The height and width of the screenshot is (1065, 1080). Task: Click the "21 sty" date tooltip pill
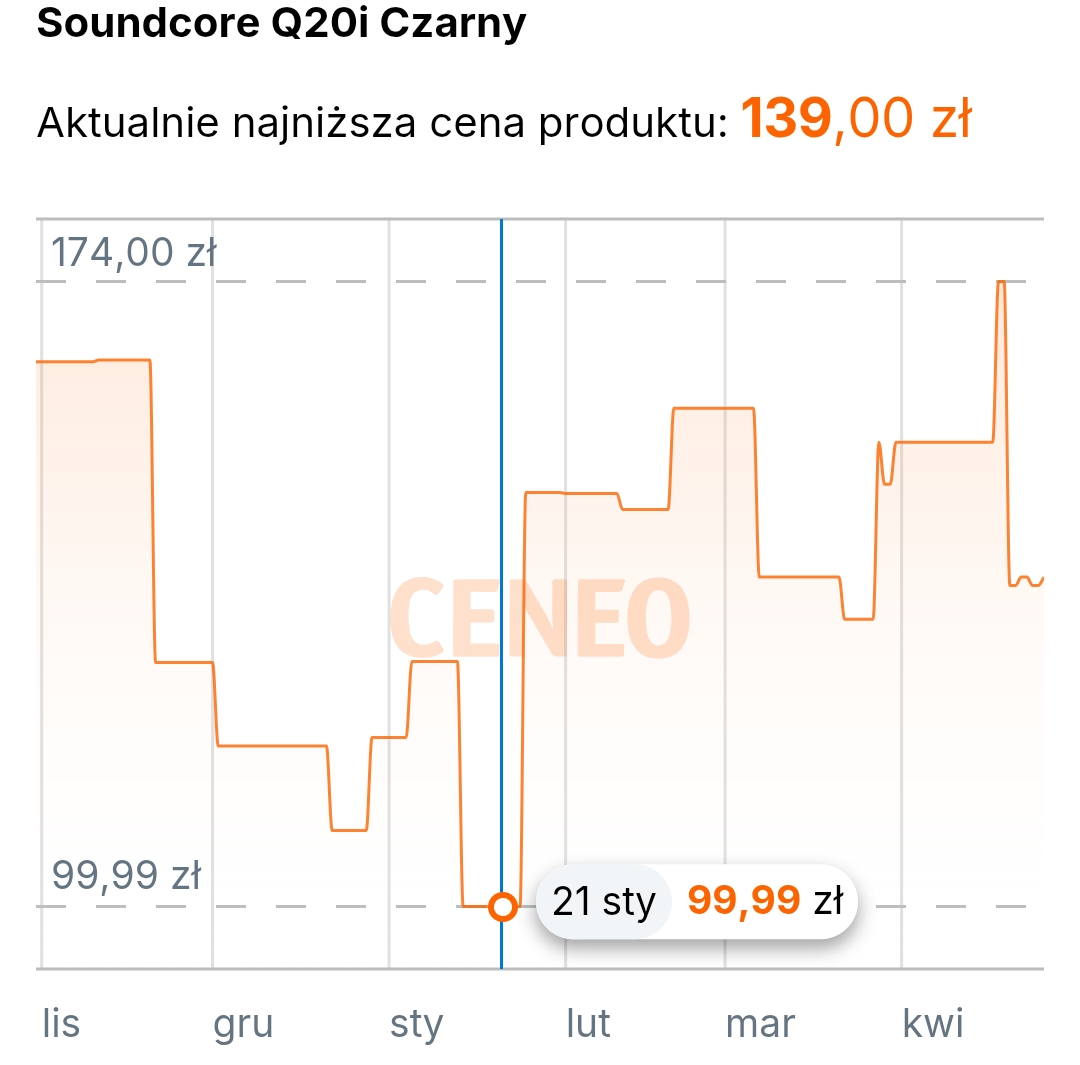pyautogui.click(x=604, y=902)
